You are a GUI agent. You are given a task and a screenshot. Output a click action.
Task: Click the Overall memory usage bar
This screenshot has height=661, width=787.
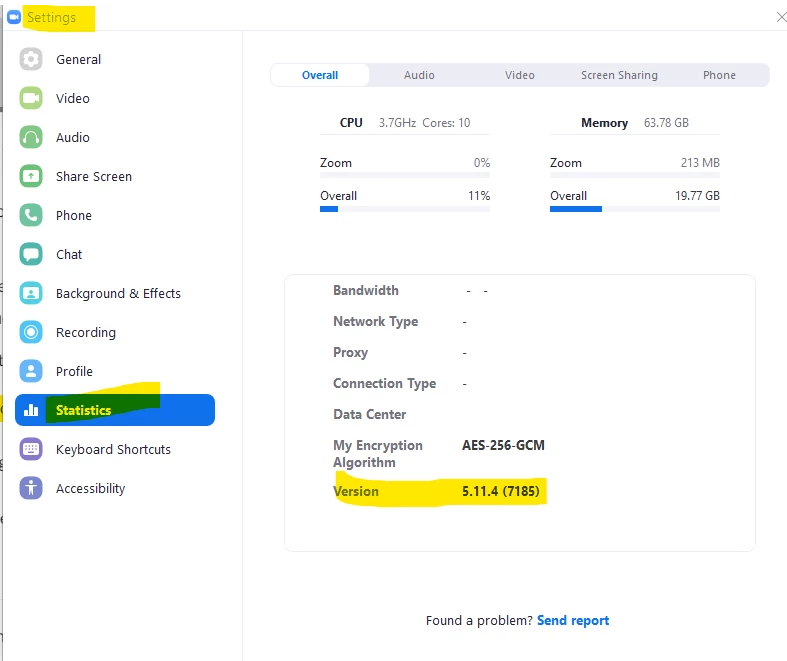coord(635,209)
